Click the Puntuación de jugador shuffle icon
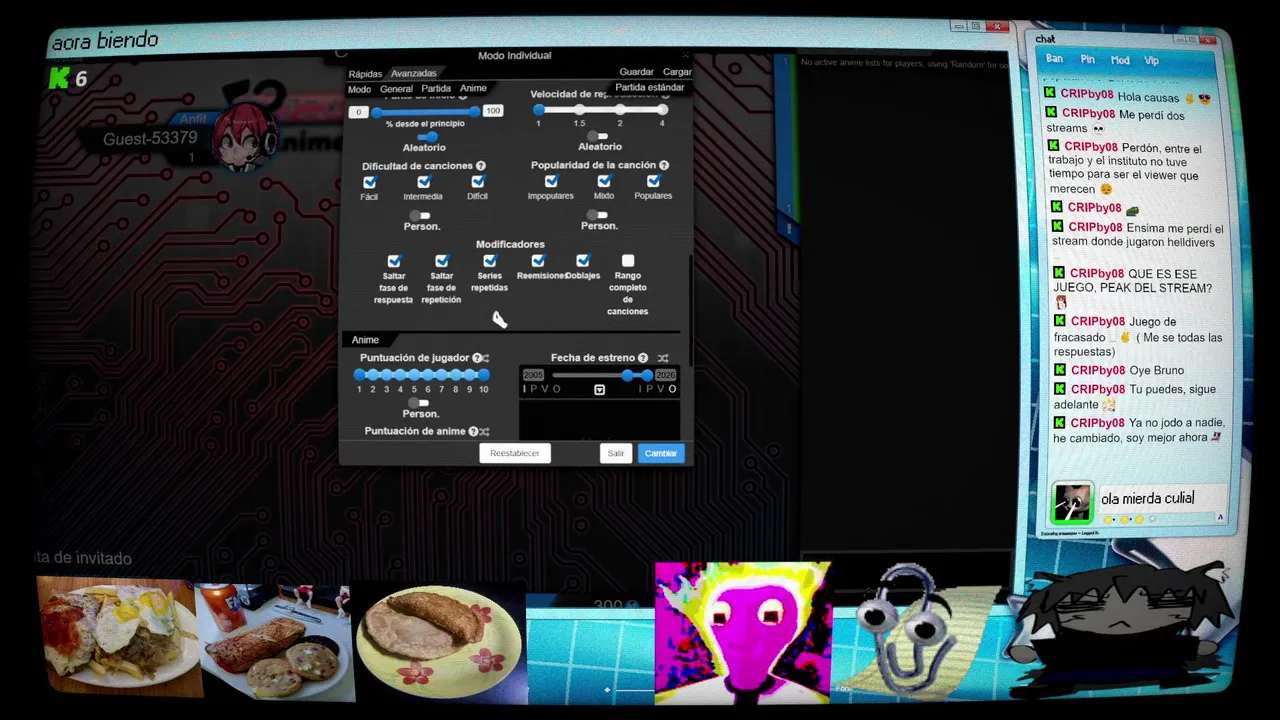 coord(486,358)
